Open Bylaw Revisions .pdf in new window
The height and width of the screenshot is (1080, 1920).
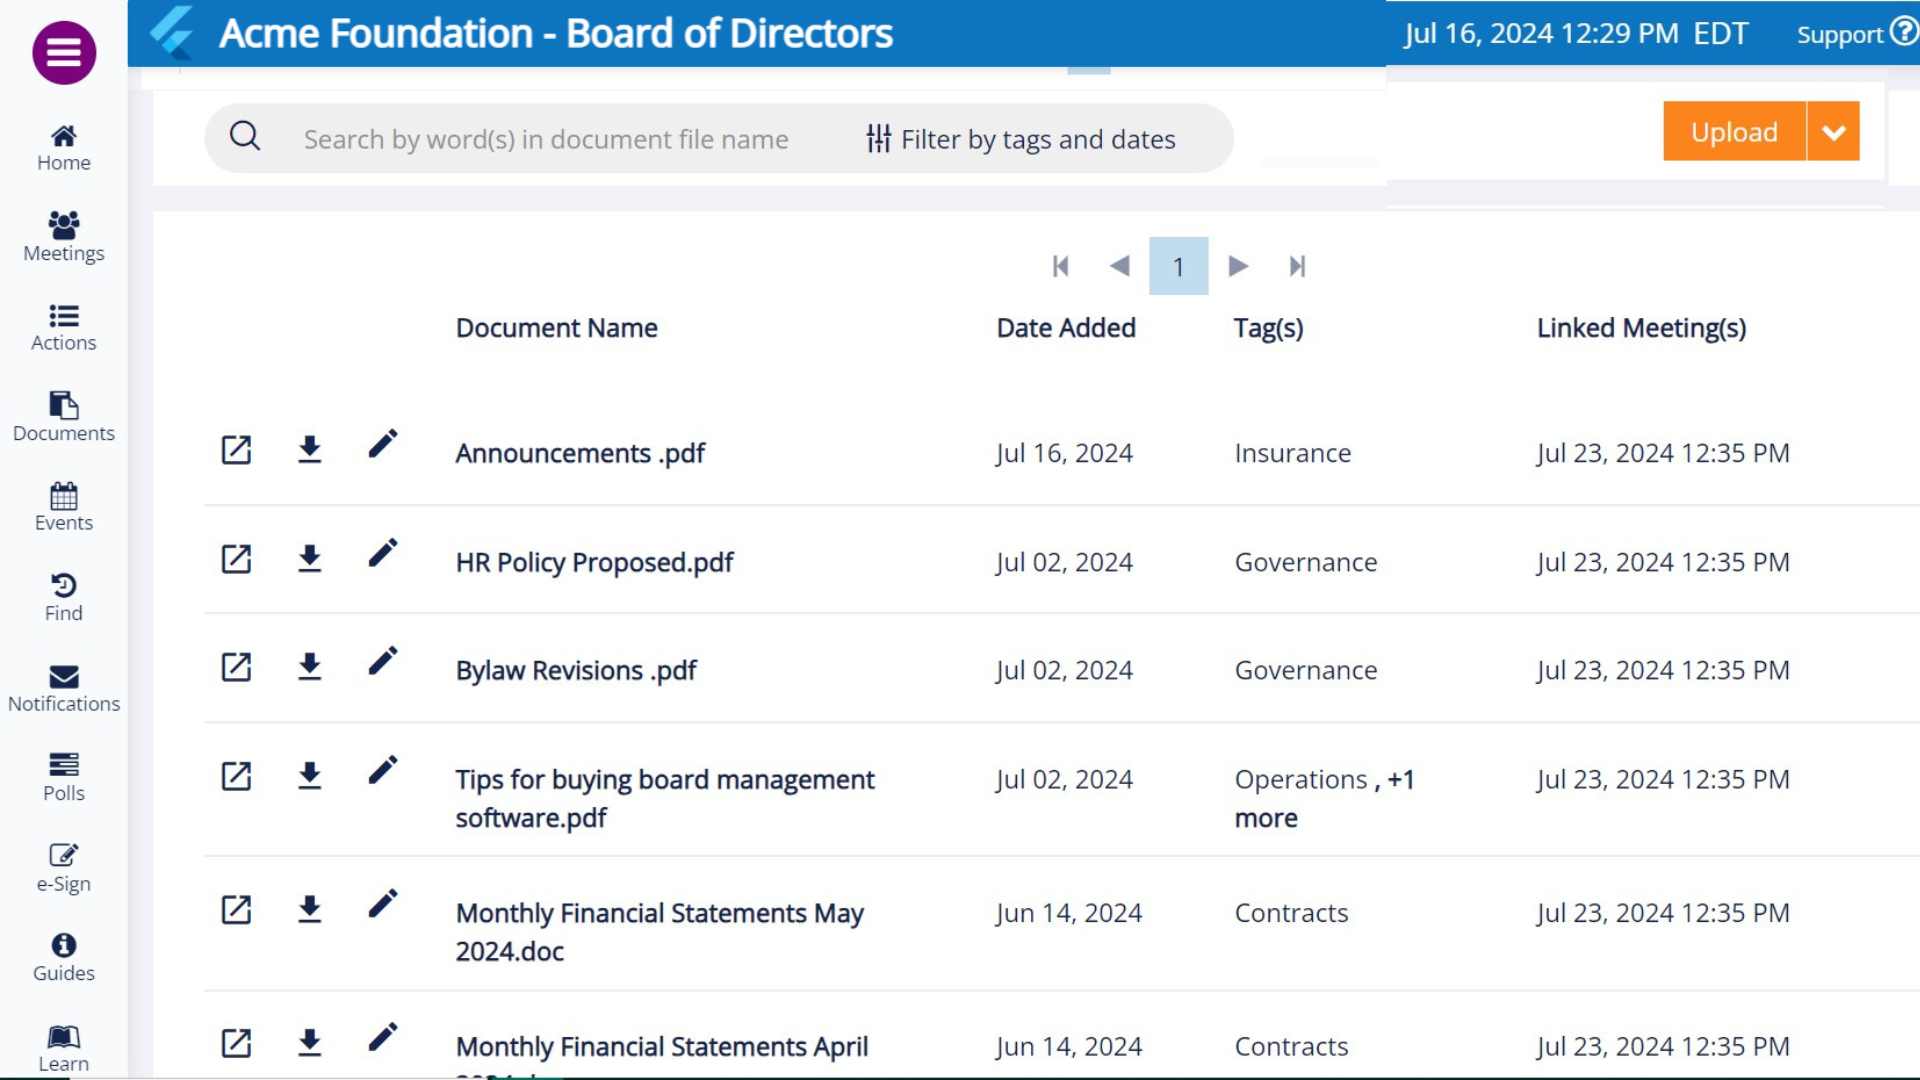[x=236, y=667]
